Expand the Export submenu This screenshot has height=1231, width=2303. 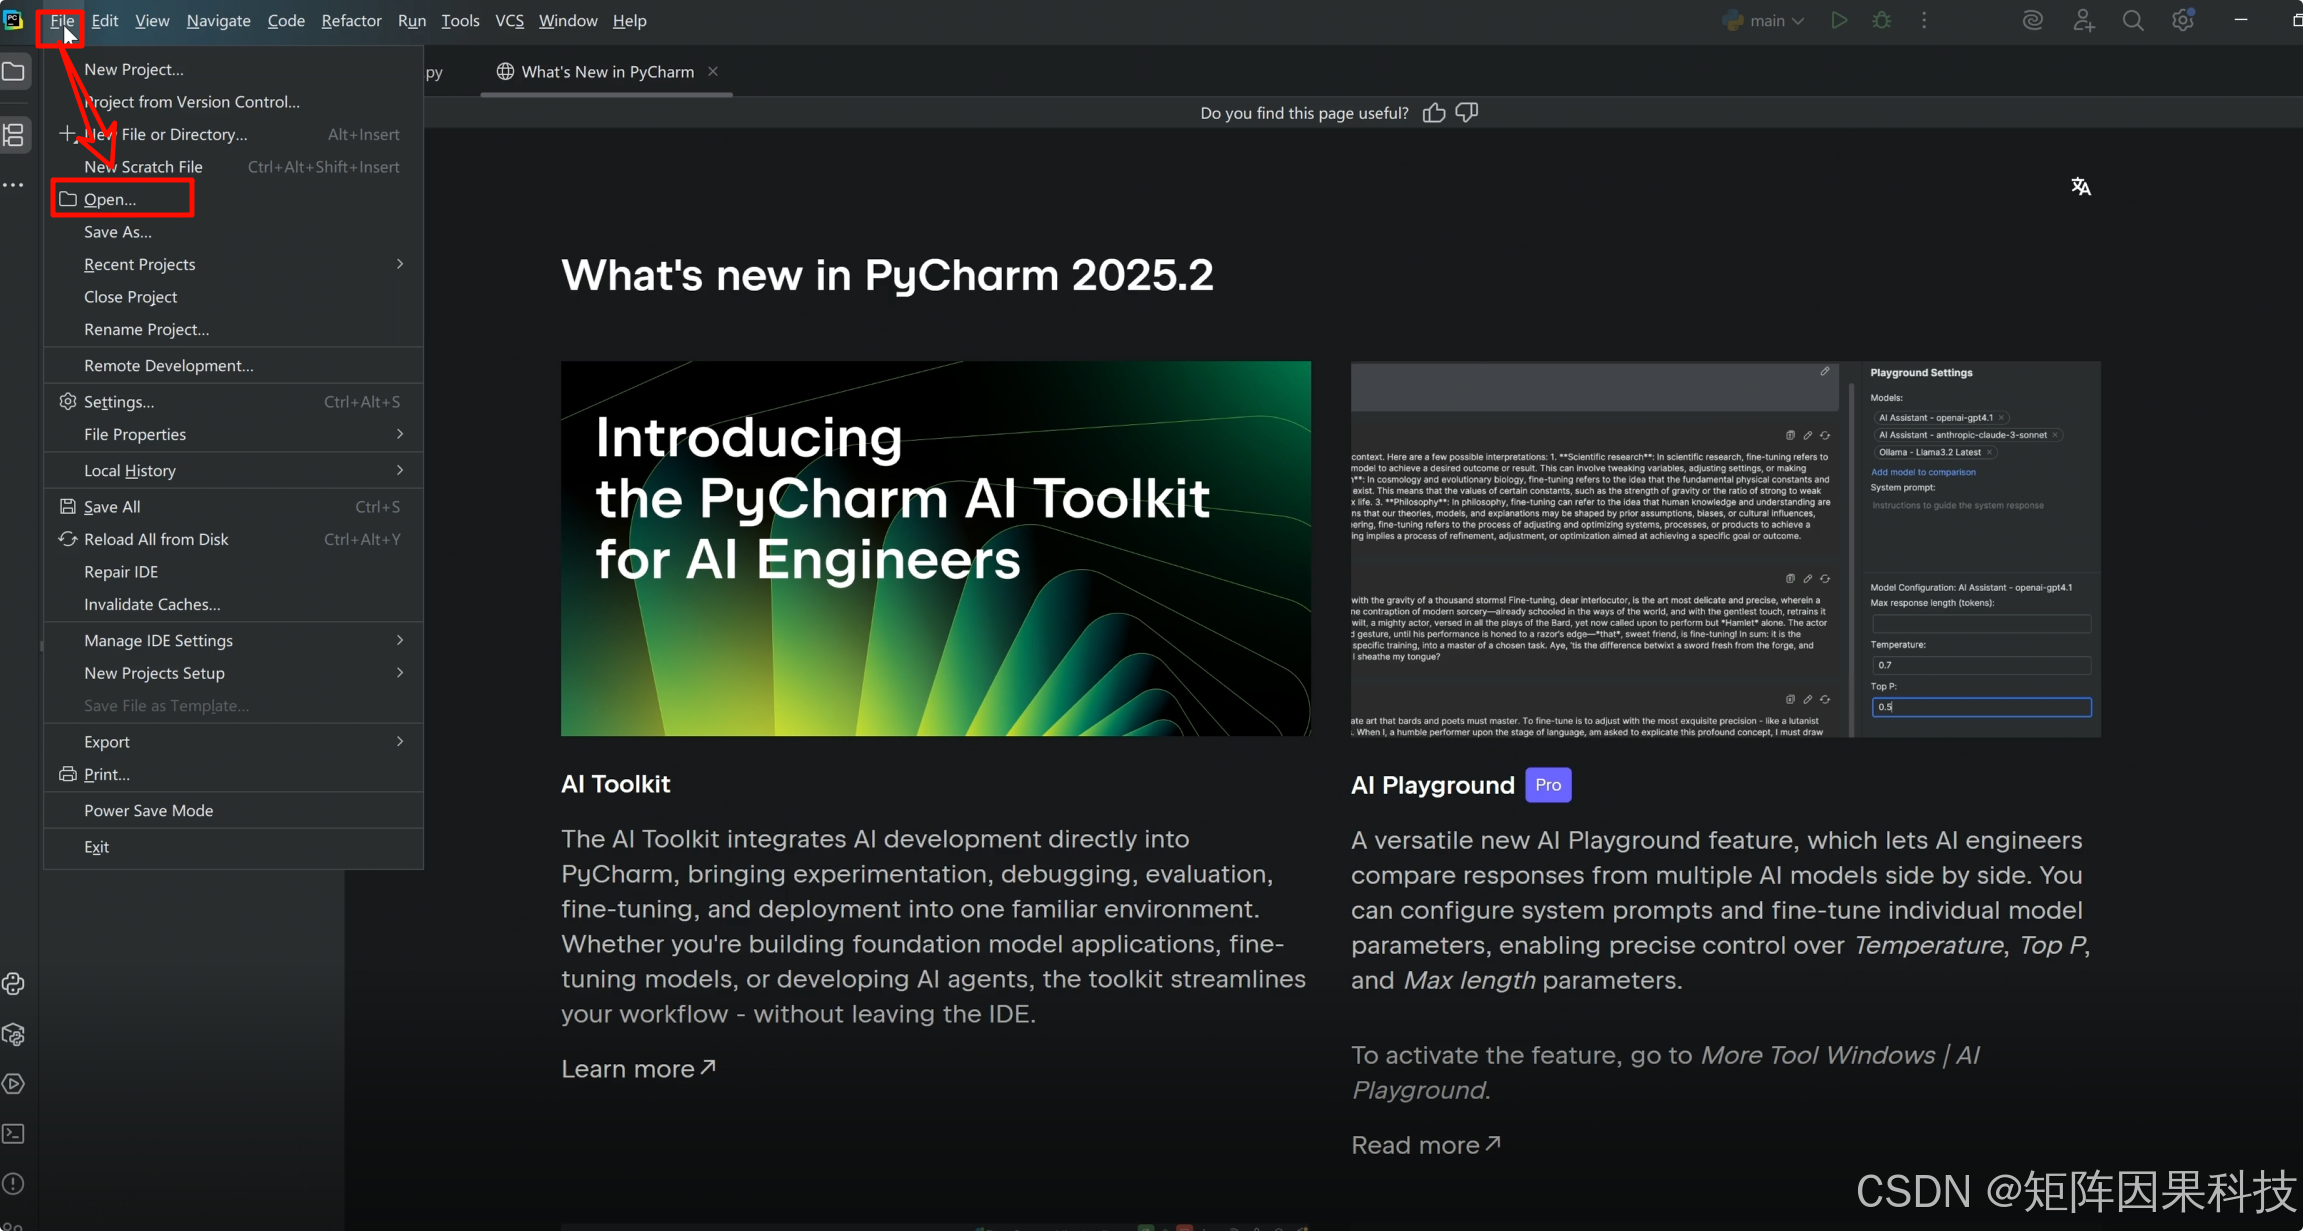click(x=107, y=741)
